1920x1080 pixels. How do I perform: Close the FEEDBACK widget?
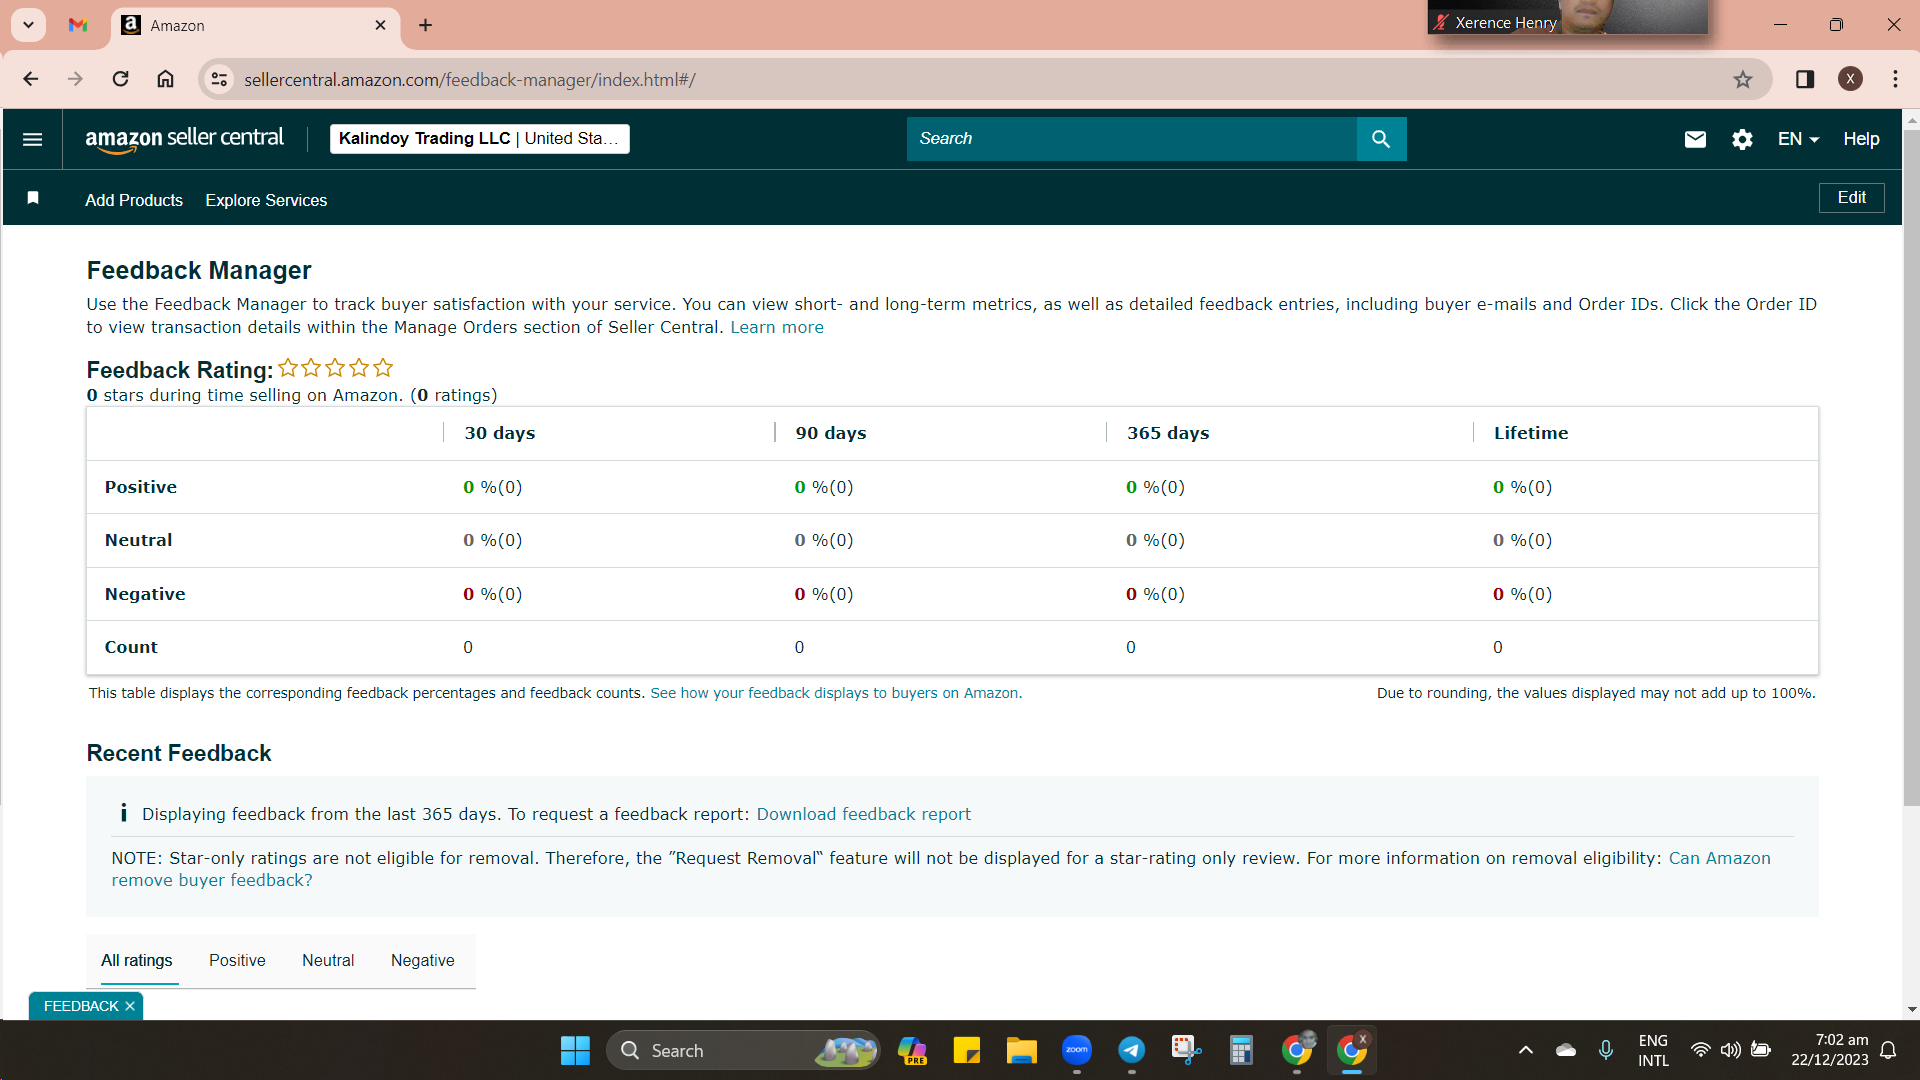[130, 1006]
